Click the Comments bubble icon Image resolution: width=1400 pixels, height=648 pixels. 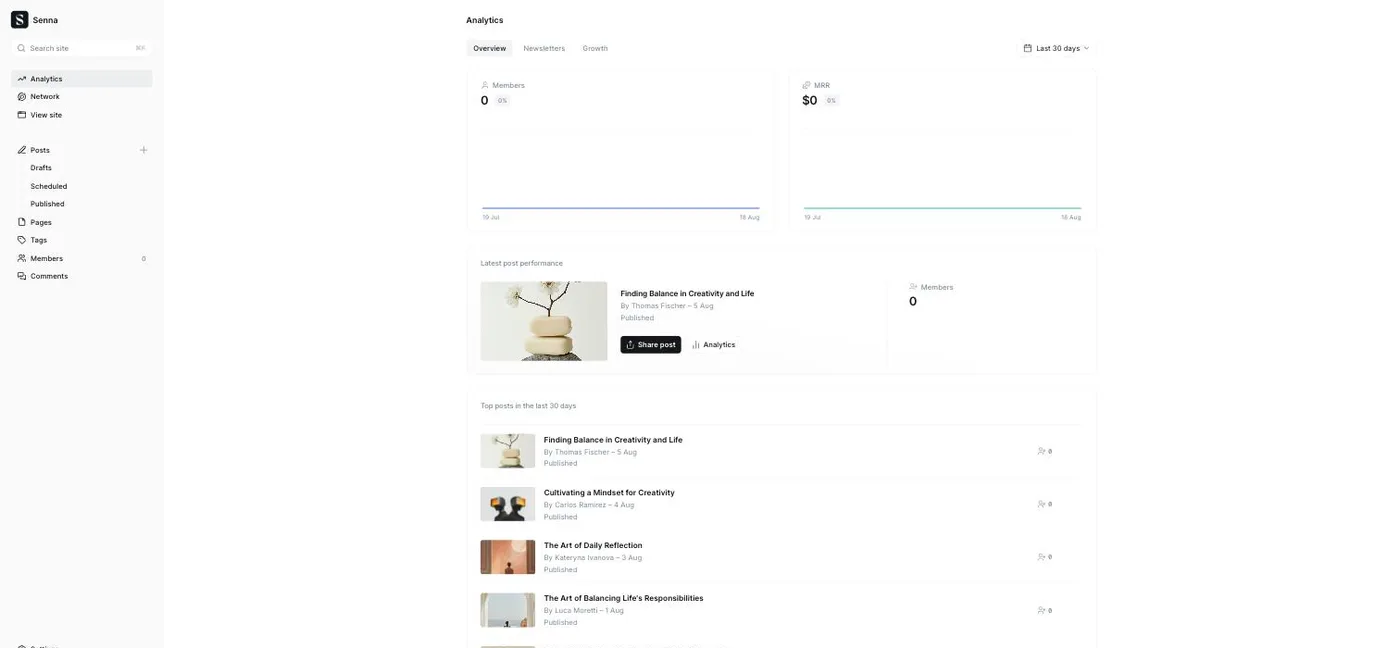click(x=22, y=276)
